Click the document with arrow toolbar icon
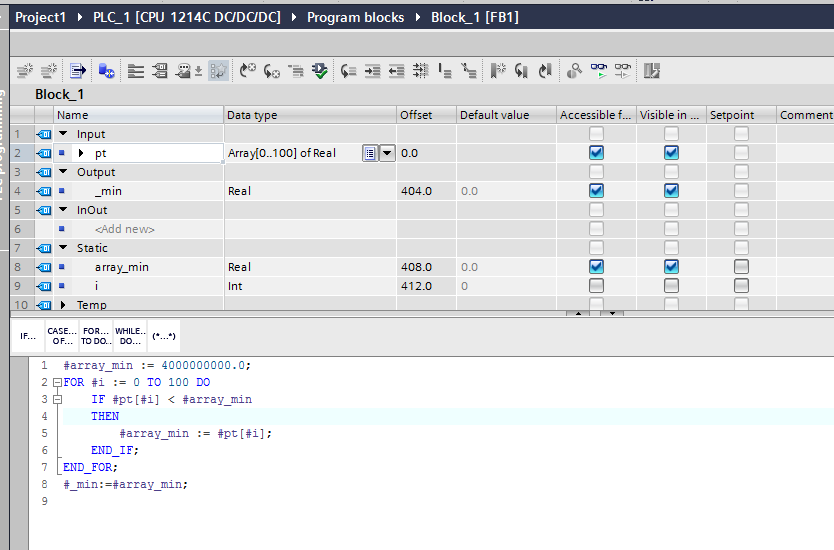The height and width of the screenshot is (550, 834). coord(78,71)
